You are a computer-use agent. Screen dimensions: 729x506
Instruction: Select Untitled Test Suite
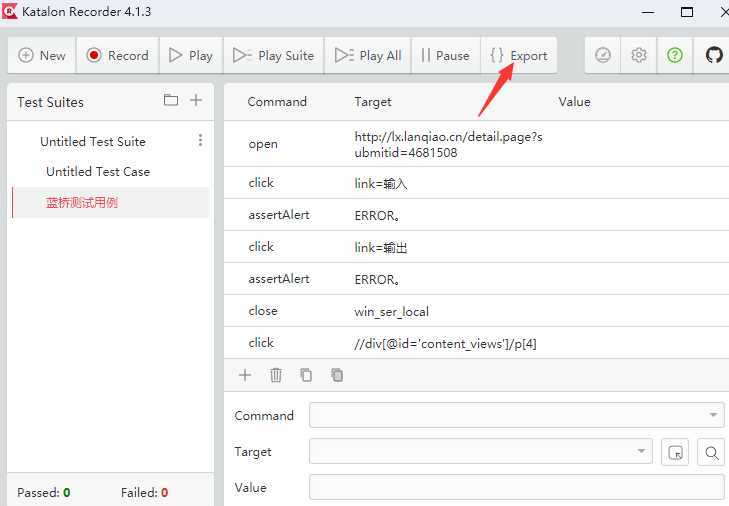(93, 141)
